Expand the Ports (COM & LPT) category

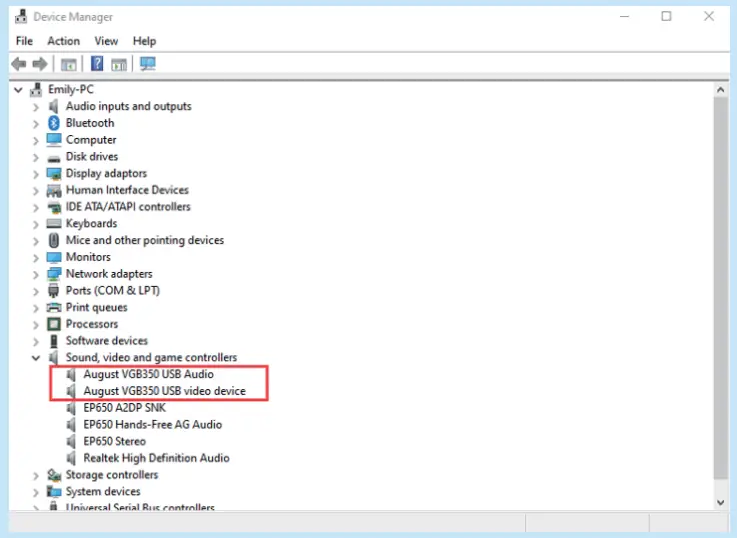[x=36, y=291]
